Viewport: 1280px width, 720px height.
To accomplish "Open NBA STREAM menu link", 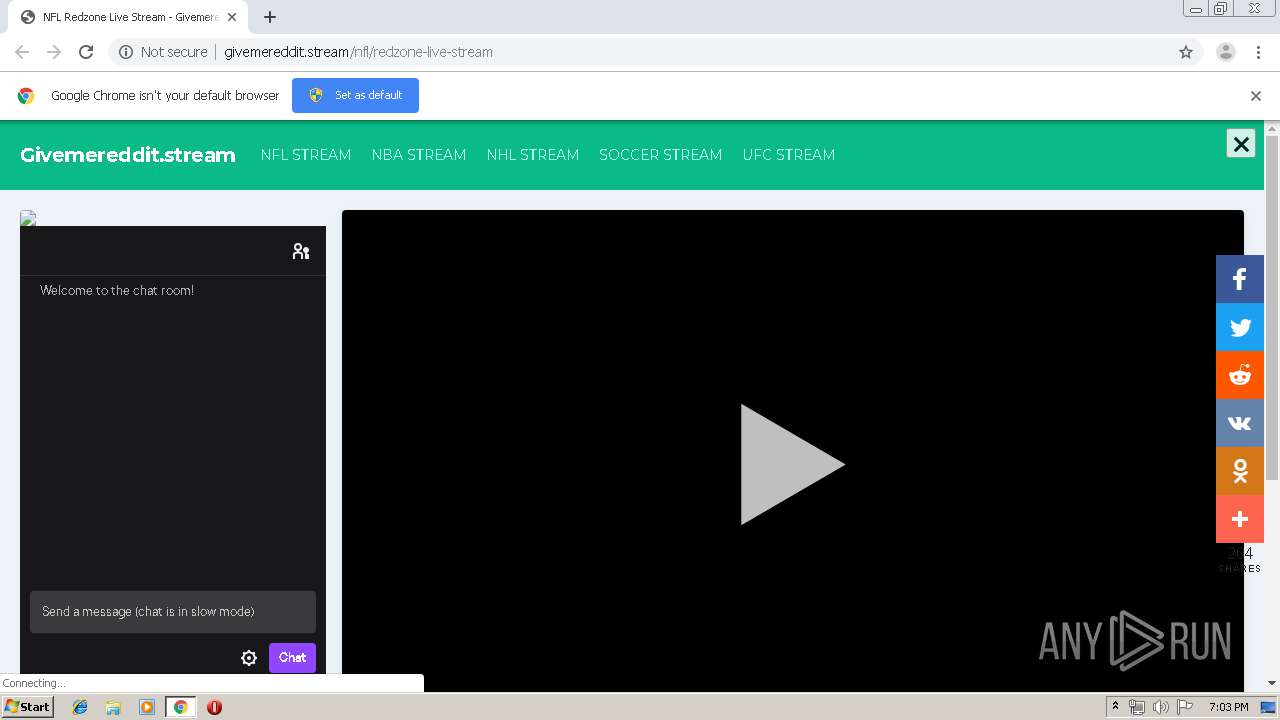I will (419, 155).
